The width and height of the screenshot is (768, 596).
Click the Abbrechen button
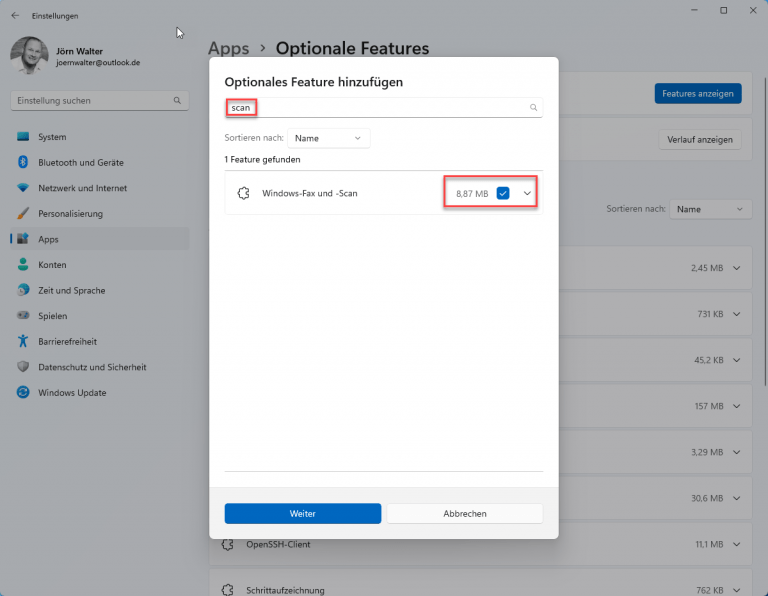pos(465,513)
